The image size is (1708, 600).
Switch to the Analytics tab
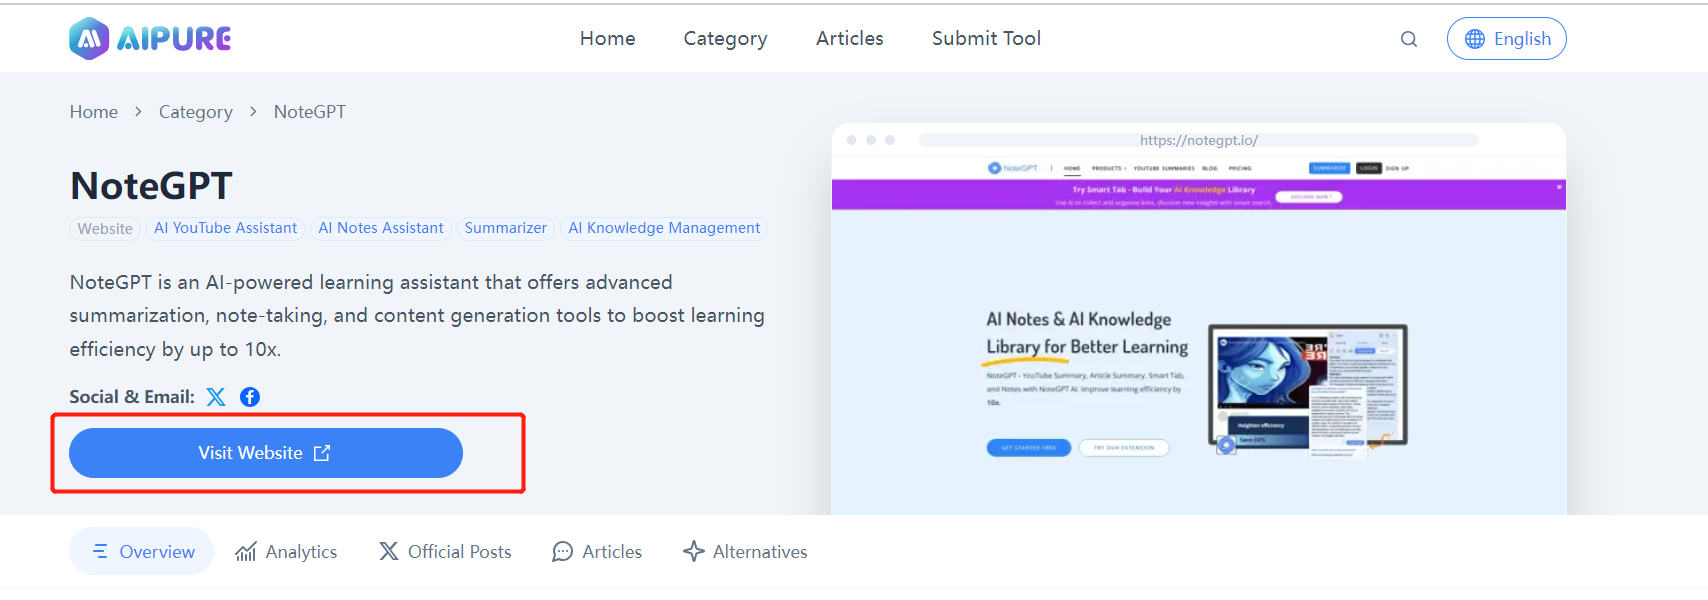point(286,552)
